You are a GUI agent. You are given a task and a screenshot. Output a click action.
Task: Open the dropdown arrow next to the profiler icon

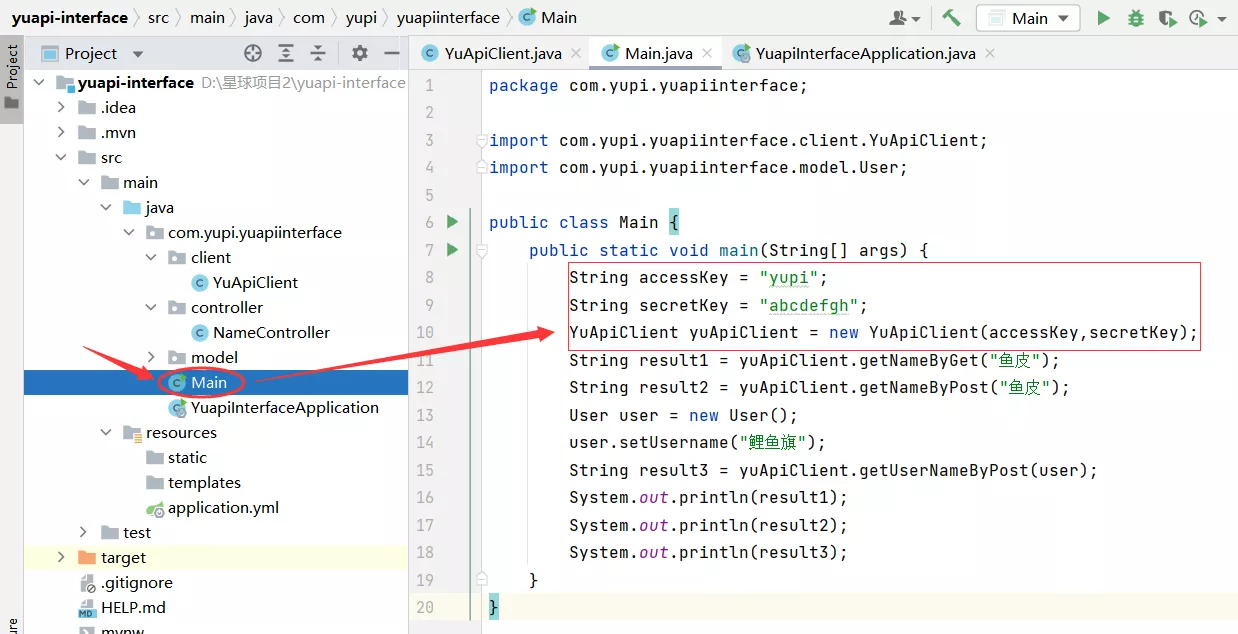click(1222, 19)
